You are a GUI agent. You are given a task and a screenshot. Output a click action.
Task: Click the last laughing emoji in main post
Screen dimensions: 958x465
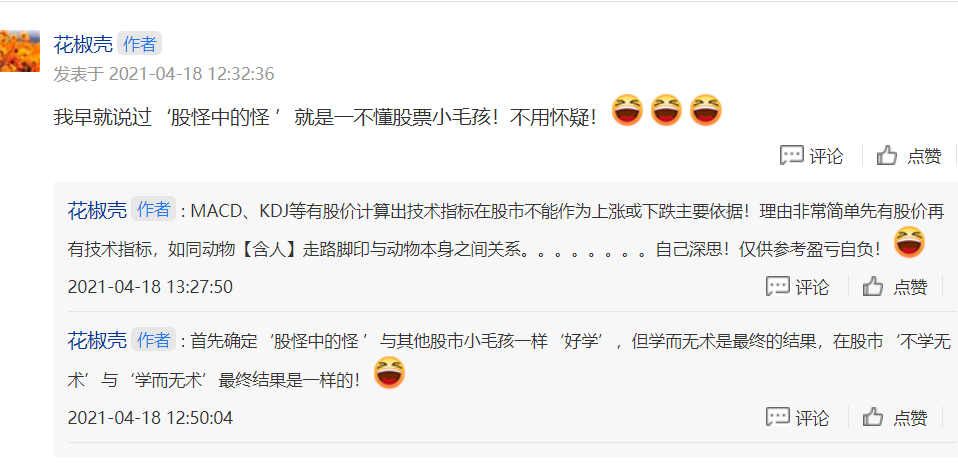pos(706,111)
